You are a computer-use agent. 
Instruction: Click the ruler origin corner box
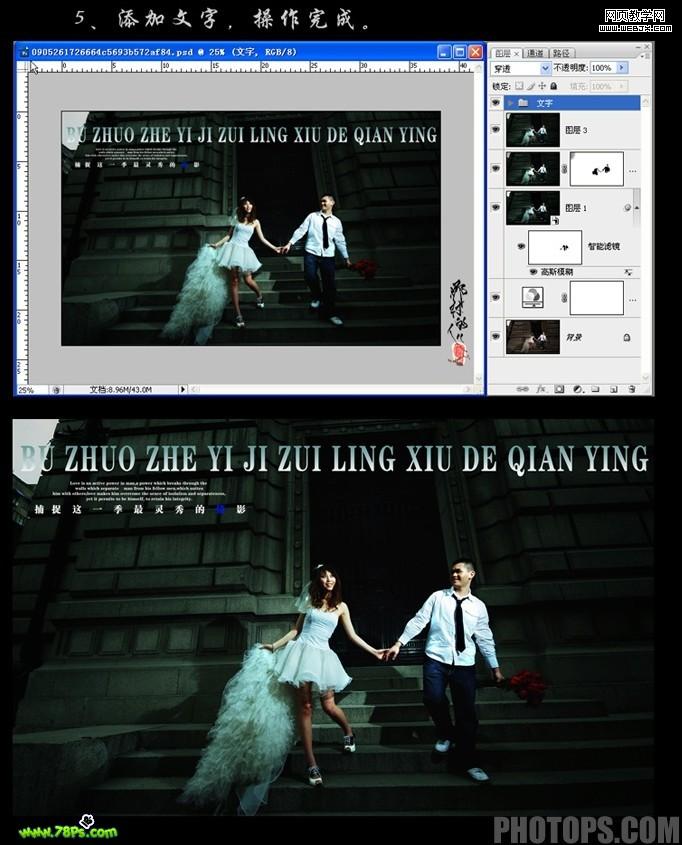(23, 67)
